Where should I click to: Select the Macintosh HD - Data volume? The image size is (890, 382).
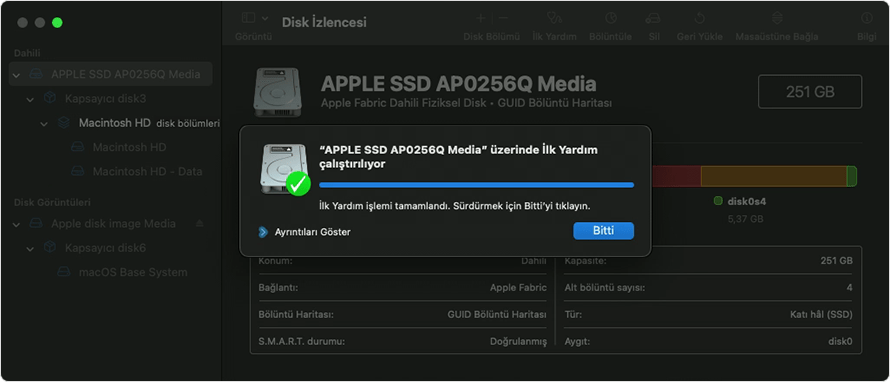[x=147, y=171]
